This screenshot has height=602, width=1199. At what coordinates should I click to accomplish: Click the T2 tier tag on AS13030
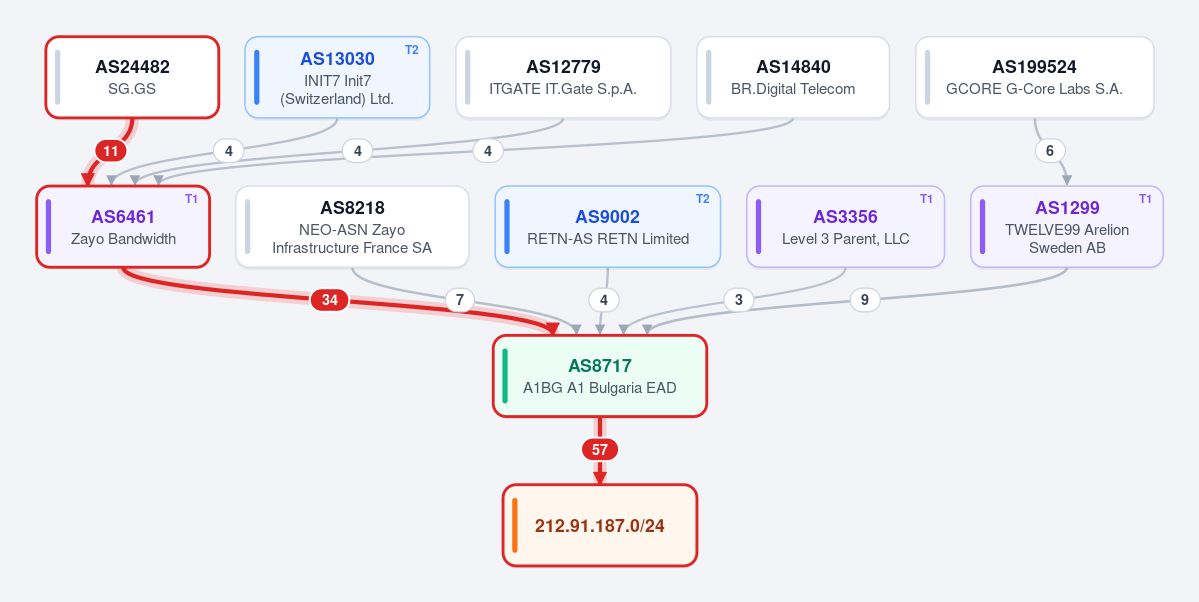click(411, 50)
